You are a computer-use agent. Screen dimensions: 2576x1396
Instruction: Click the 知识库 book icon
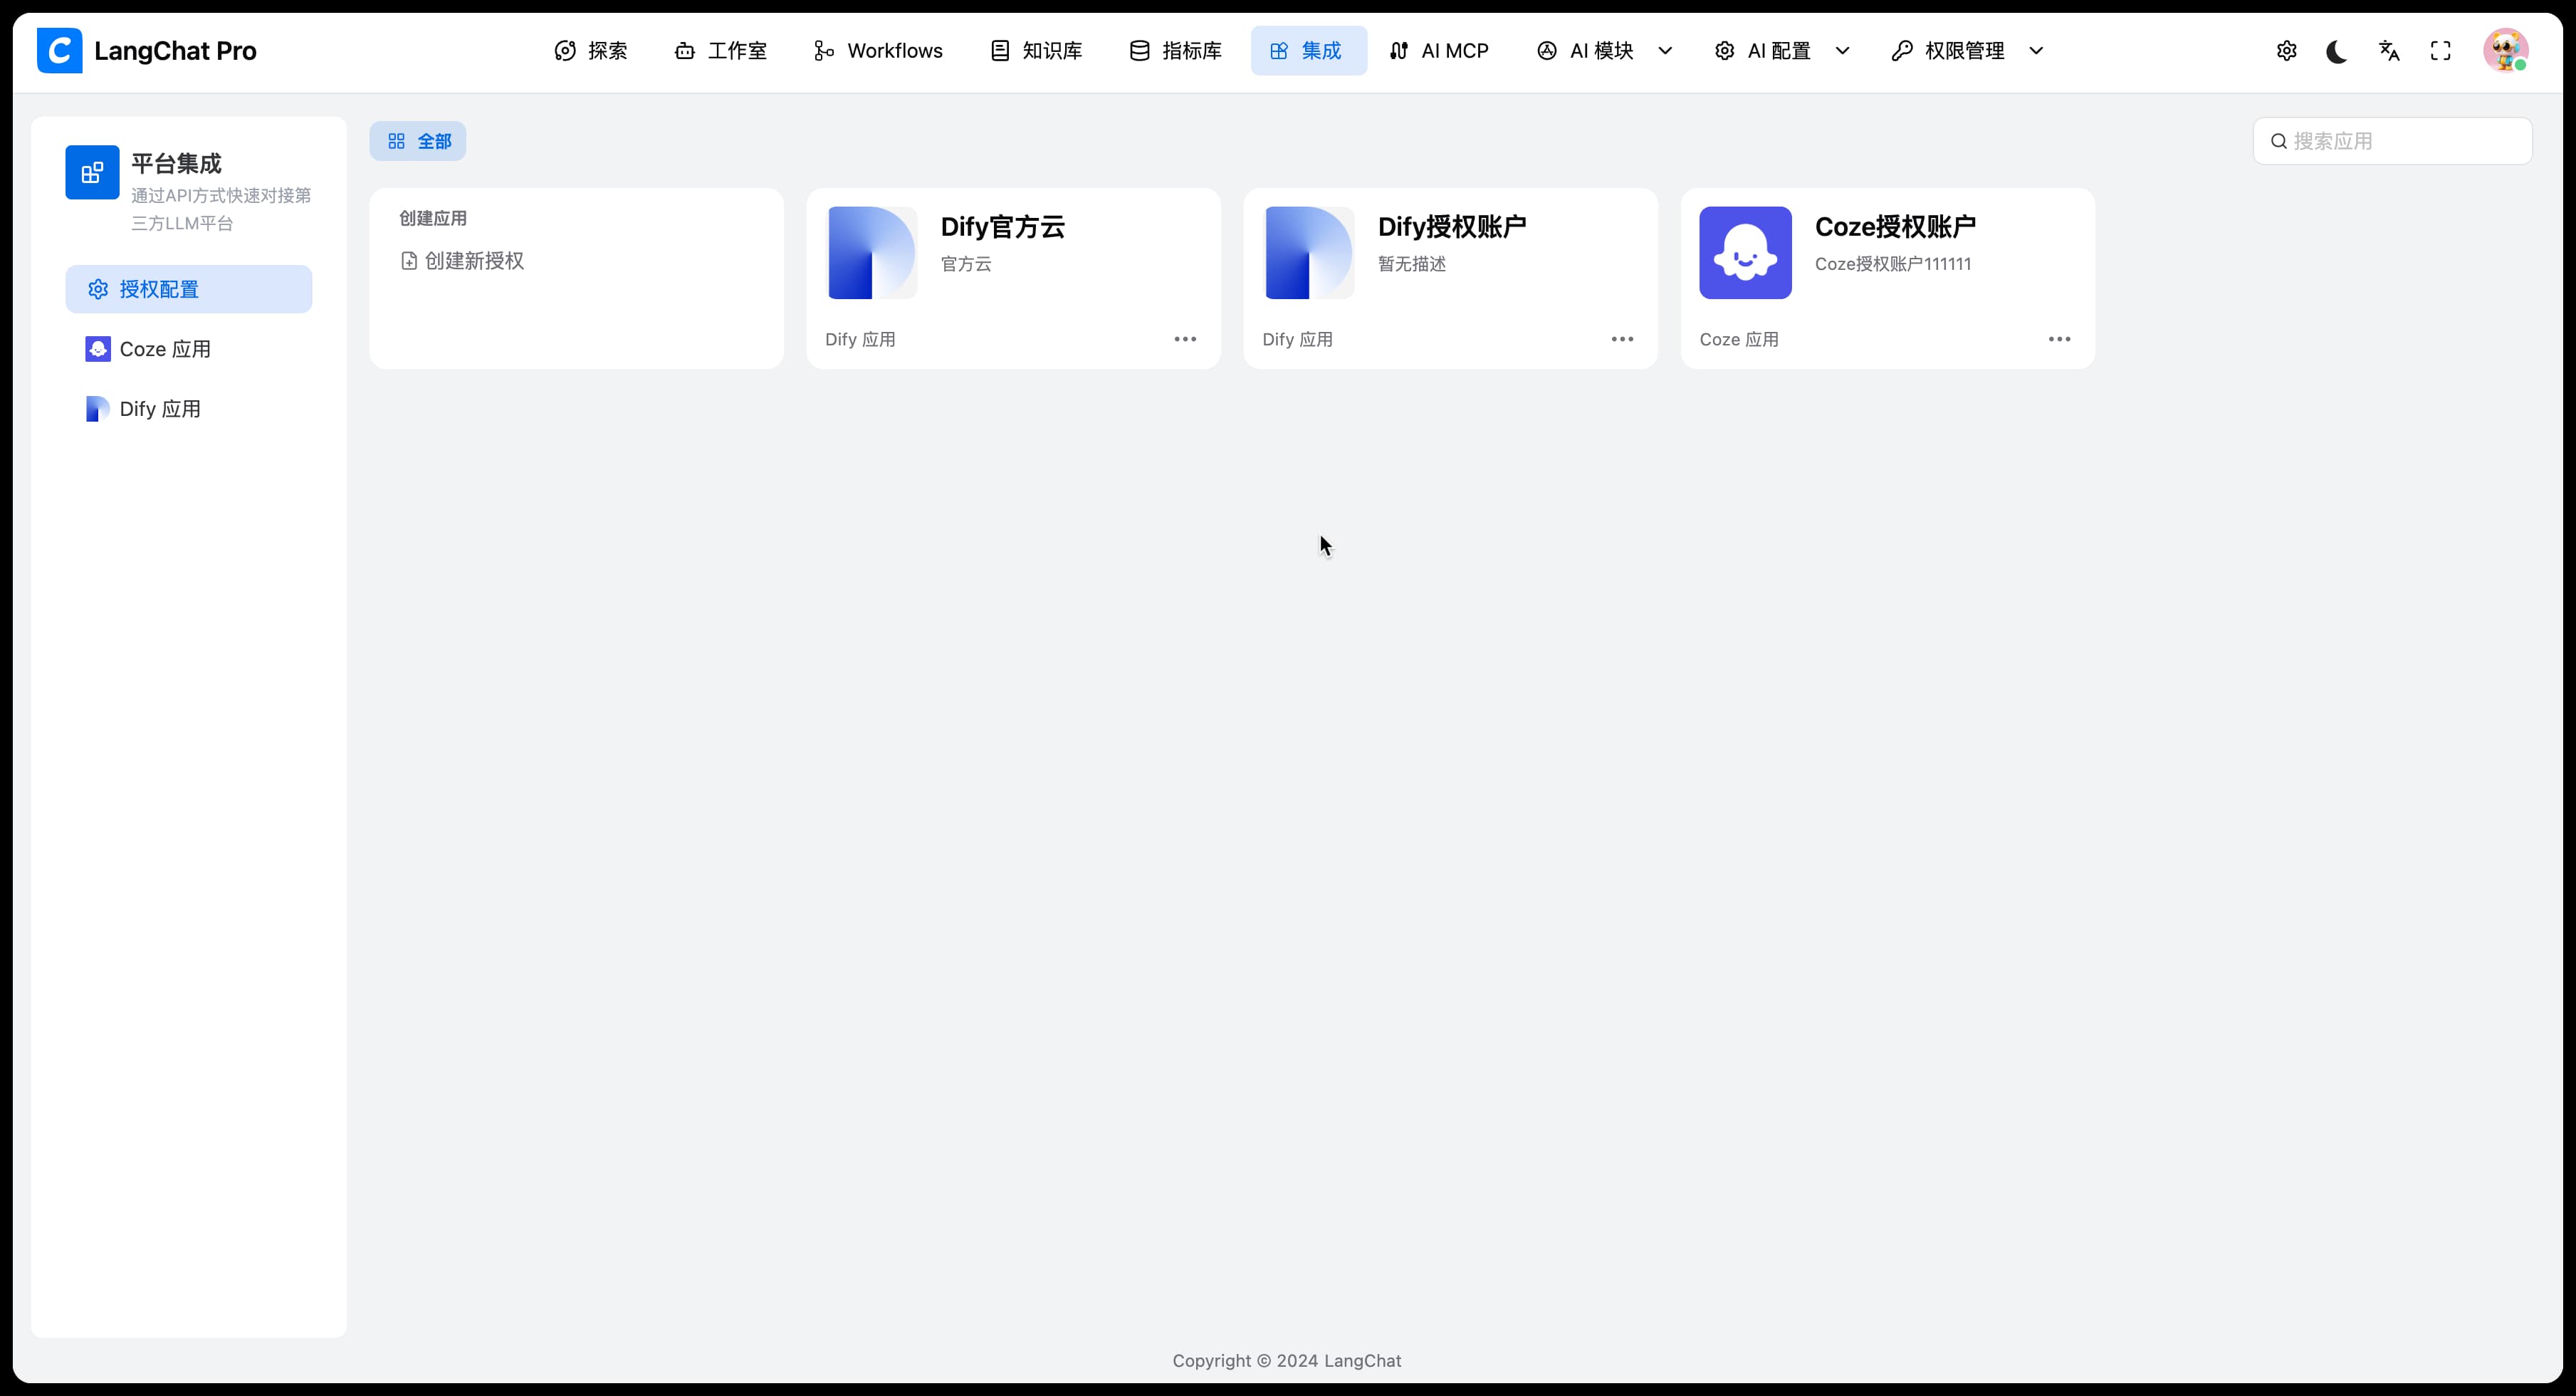point(1000,51)
